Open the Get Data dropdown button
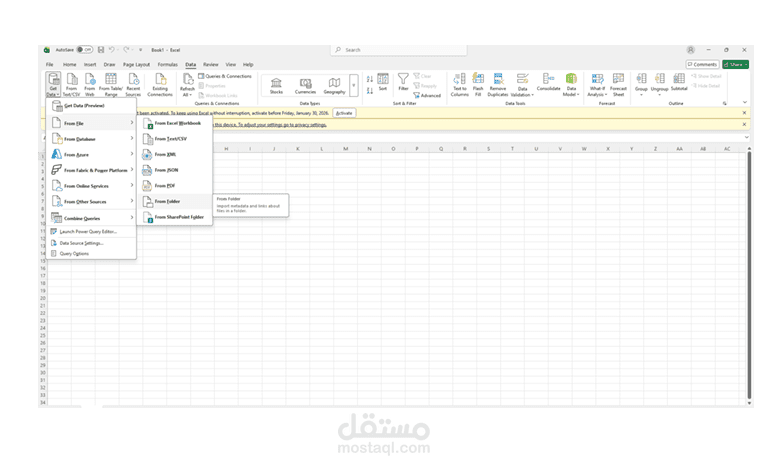 pyautogui.click(x=53, y=85)
